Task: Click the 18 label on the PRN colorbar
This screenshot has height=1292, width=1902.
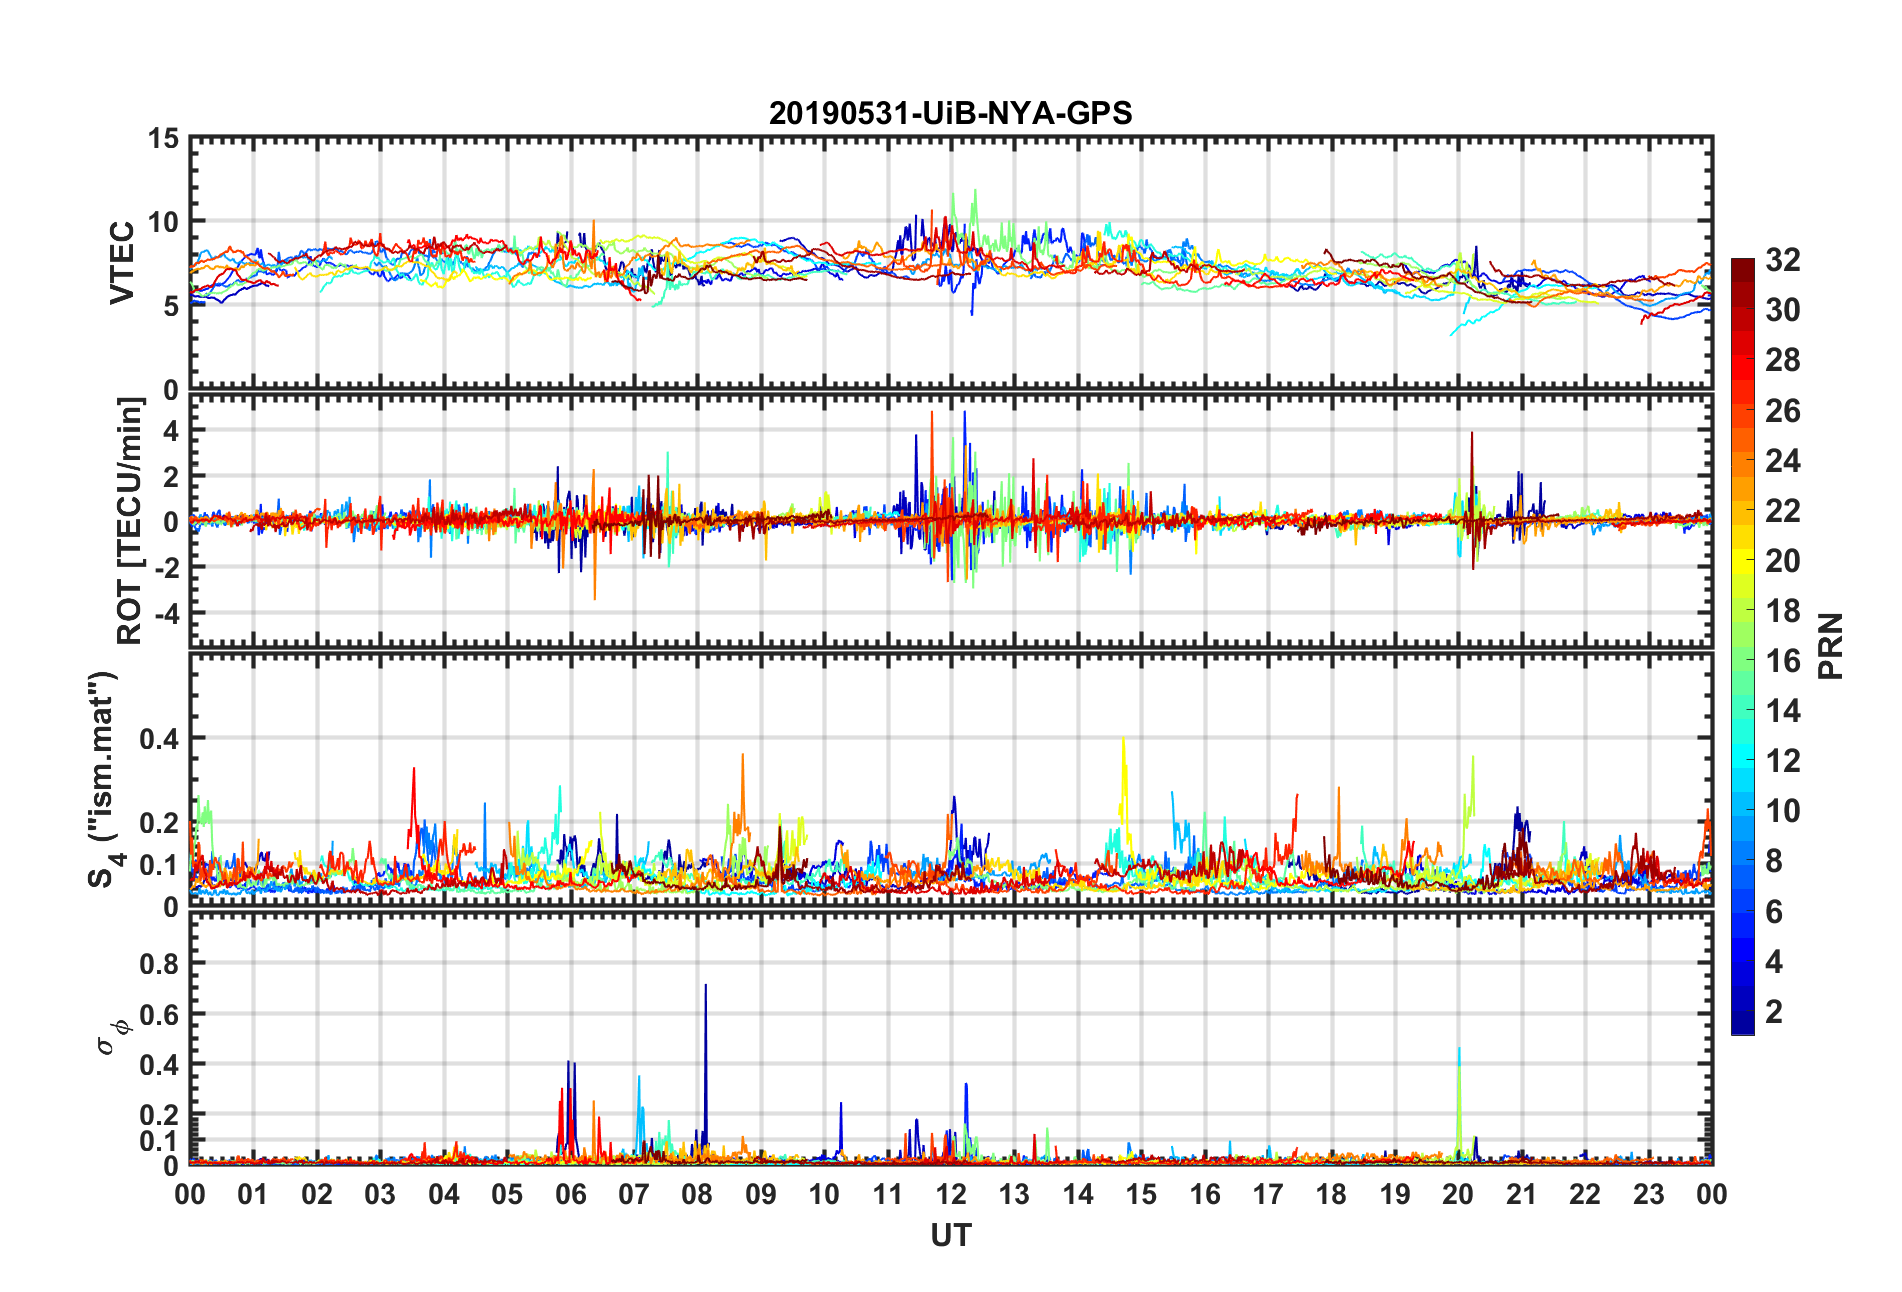Action: tap(1783, 611)
